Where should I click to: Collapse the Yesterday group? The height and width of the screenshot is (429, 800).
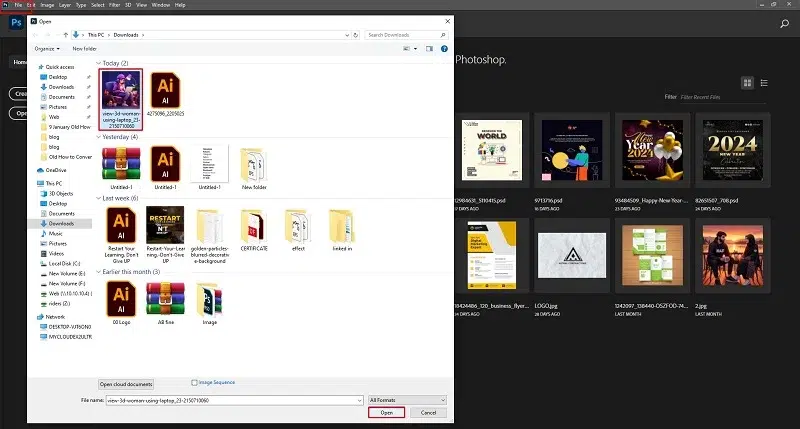pyautogui.click(x=98, y=137)
